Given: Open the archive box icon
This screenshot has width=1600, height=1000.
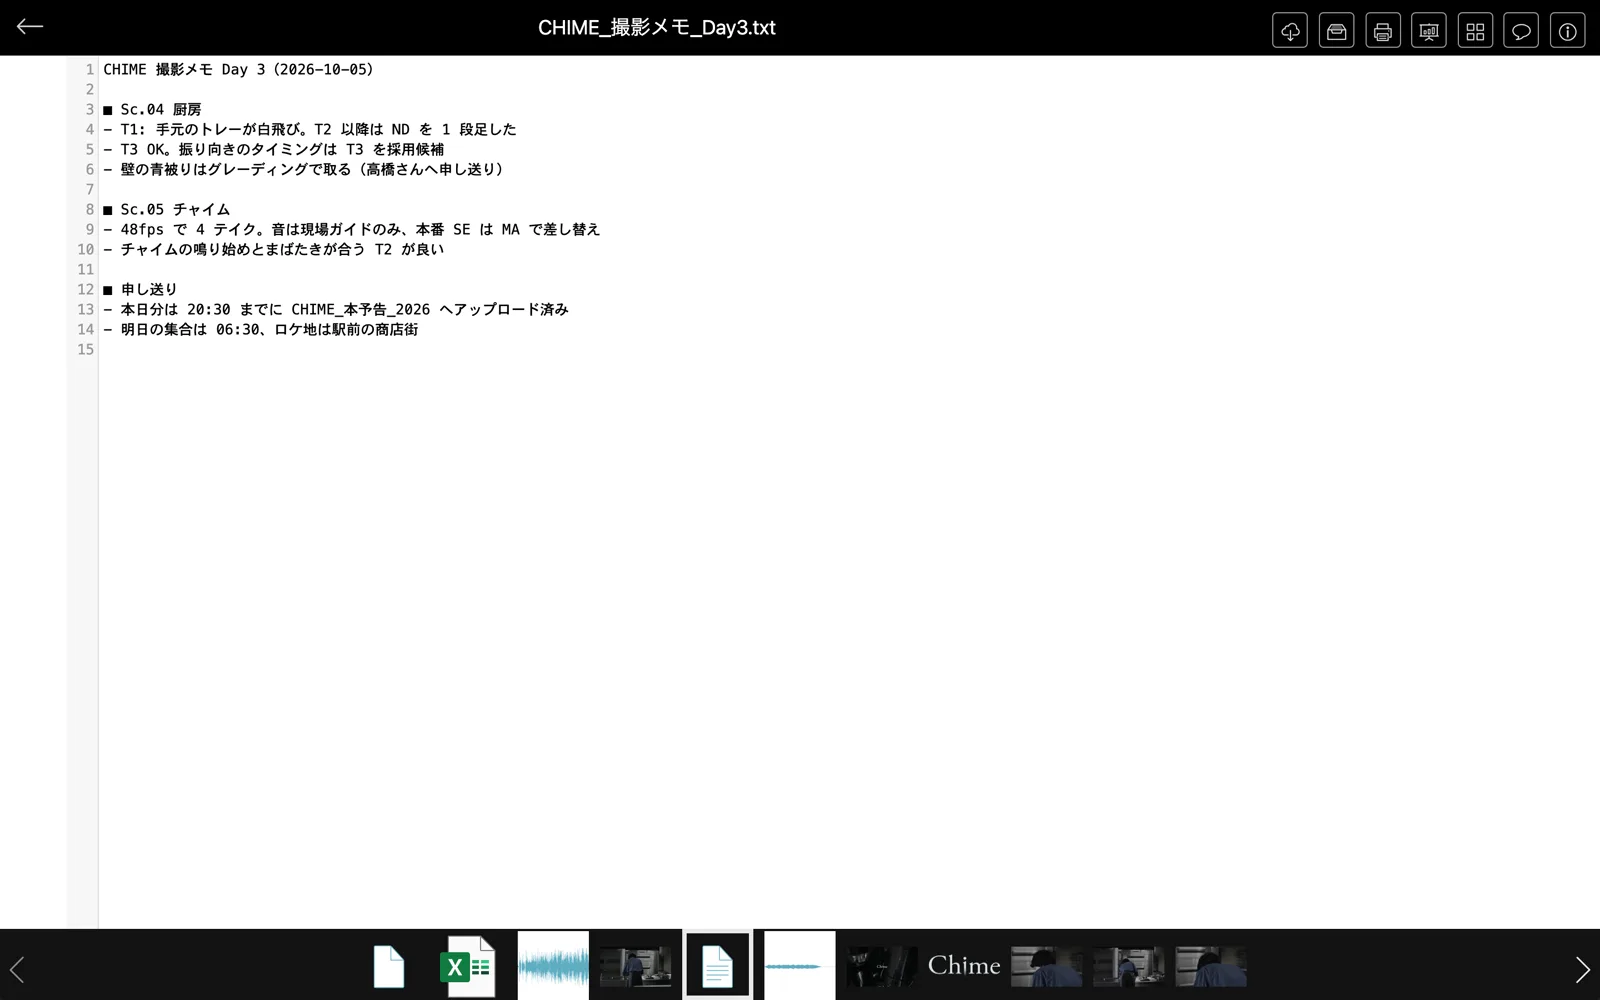Looking at the screenshot, I should (x=1336, y=31).
